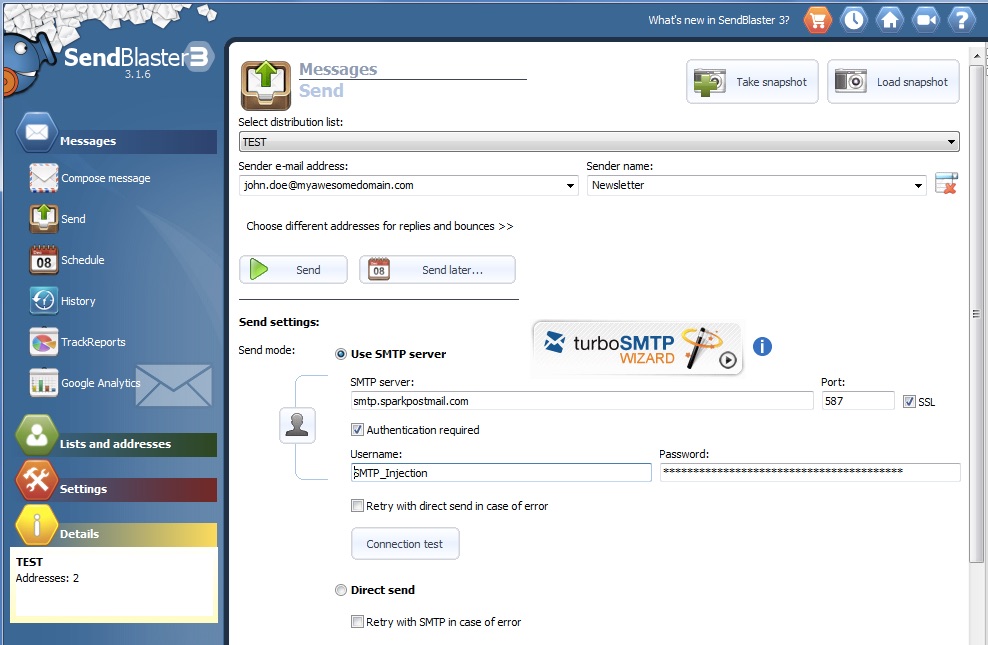Screen dimensions: 988x645
Task: Open the History clock icon
Action: click(x=43, y=300)
